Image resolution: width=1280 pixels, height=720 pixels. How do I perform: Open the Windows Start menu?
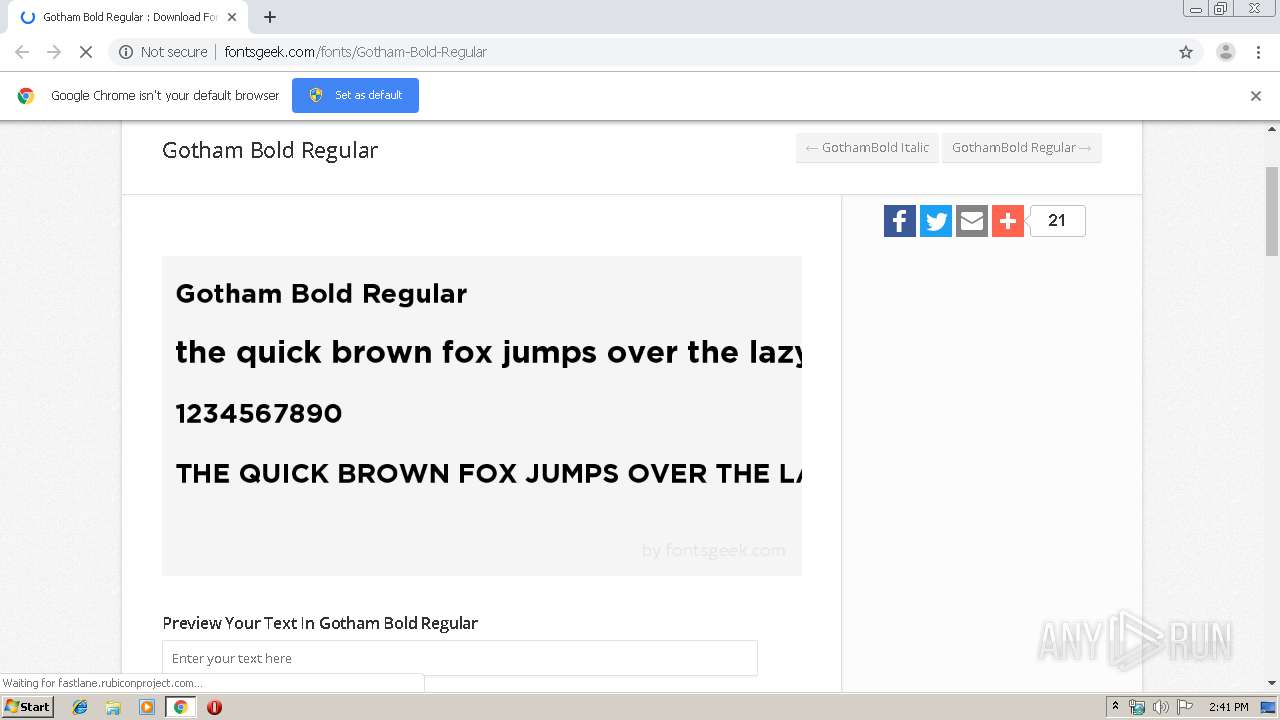[x=27, y=707]
